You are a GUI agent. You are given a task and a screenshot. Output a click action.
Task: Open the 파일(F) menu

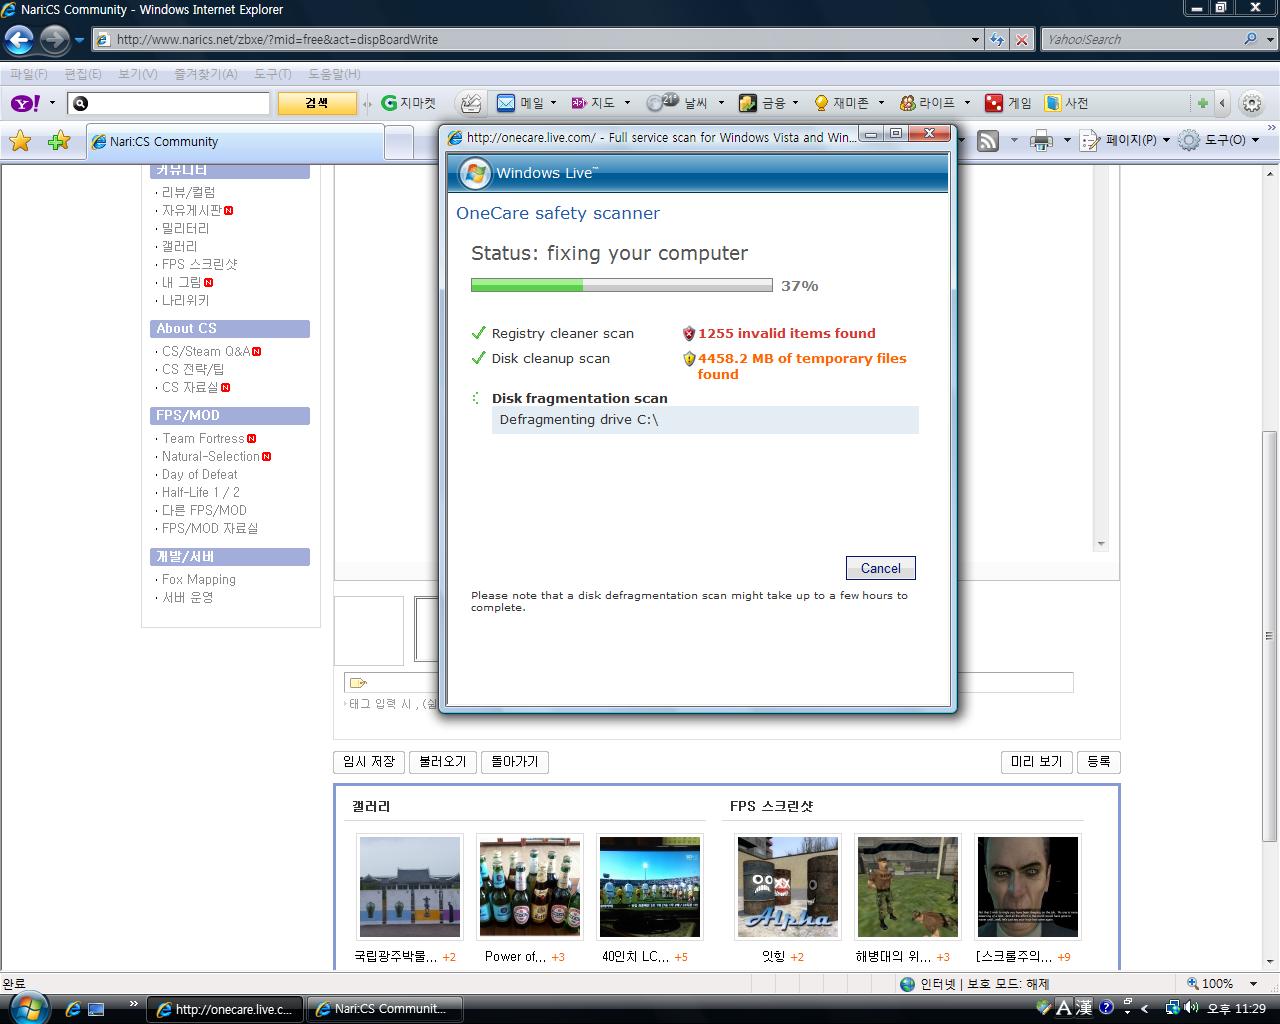point(29,74)
